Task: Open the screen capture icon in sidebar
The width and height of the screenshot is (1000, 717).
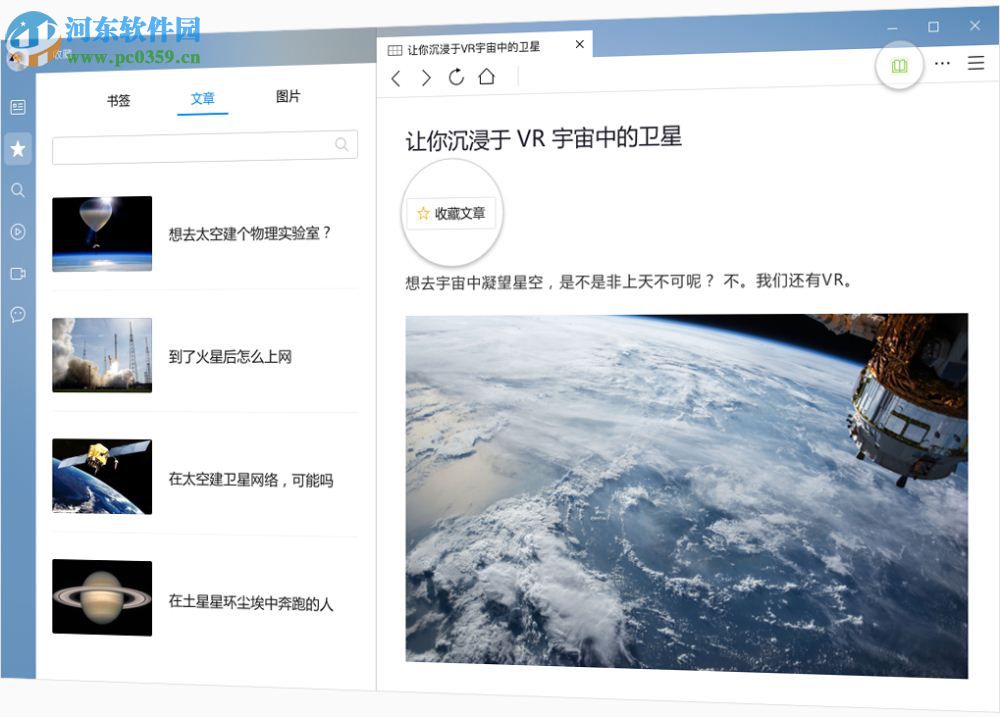Action: (17, 273)
